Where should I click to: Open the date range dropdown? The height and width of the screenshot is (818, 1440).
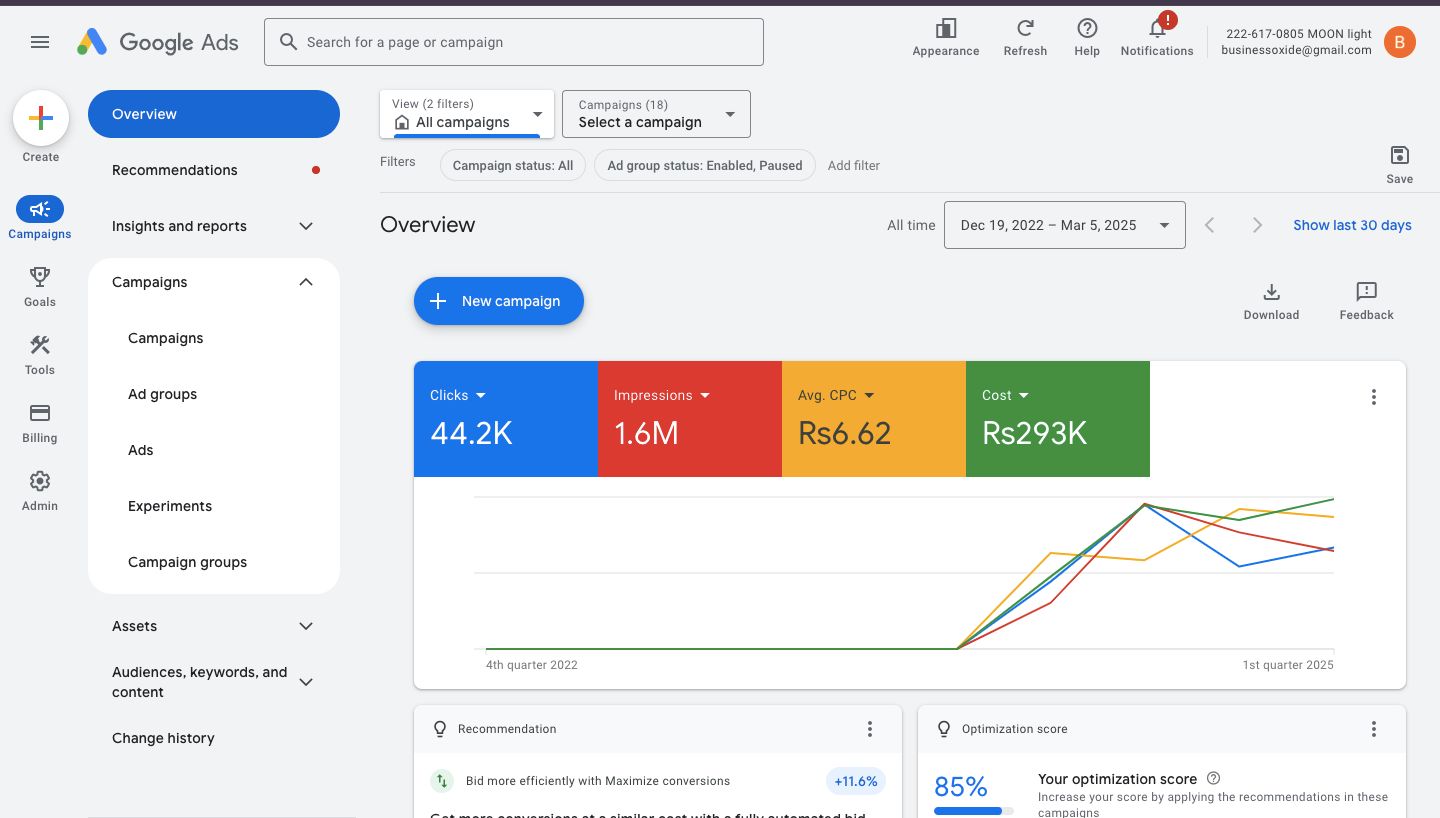1064,225
